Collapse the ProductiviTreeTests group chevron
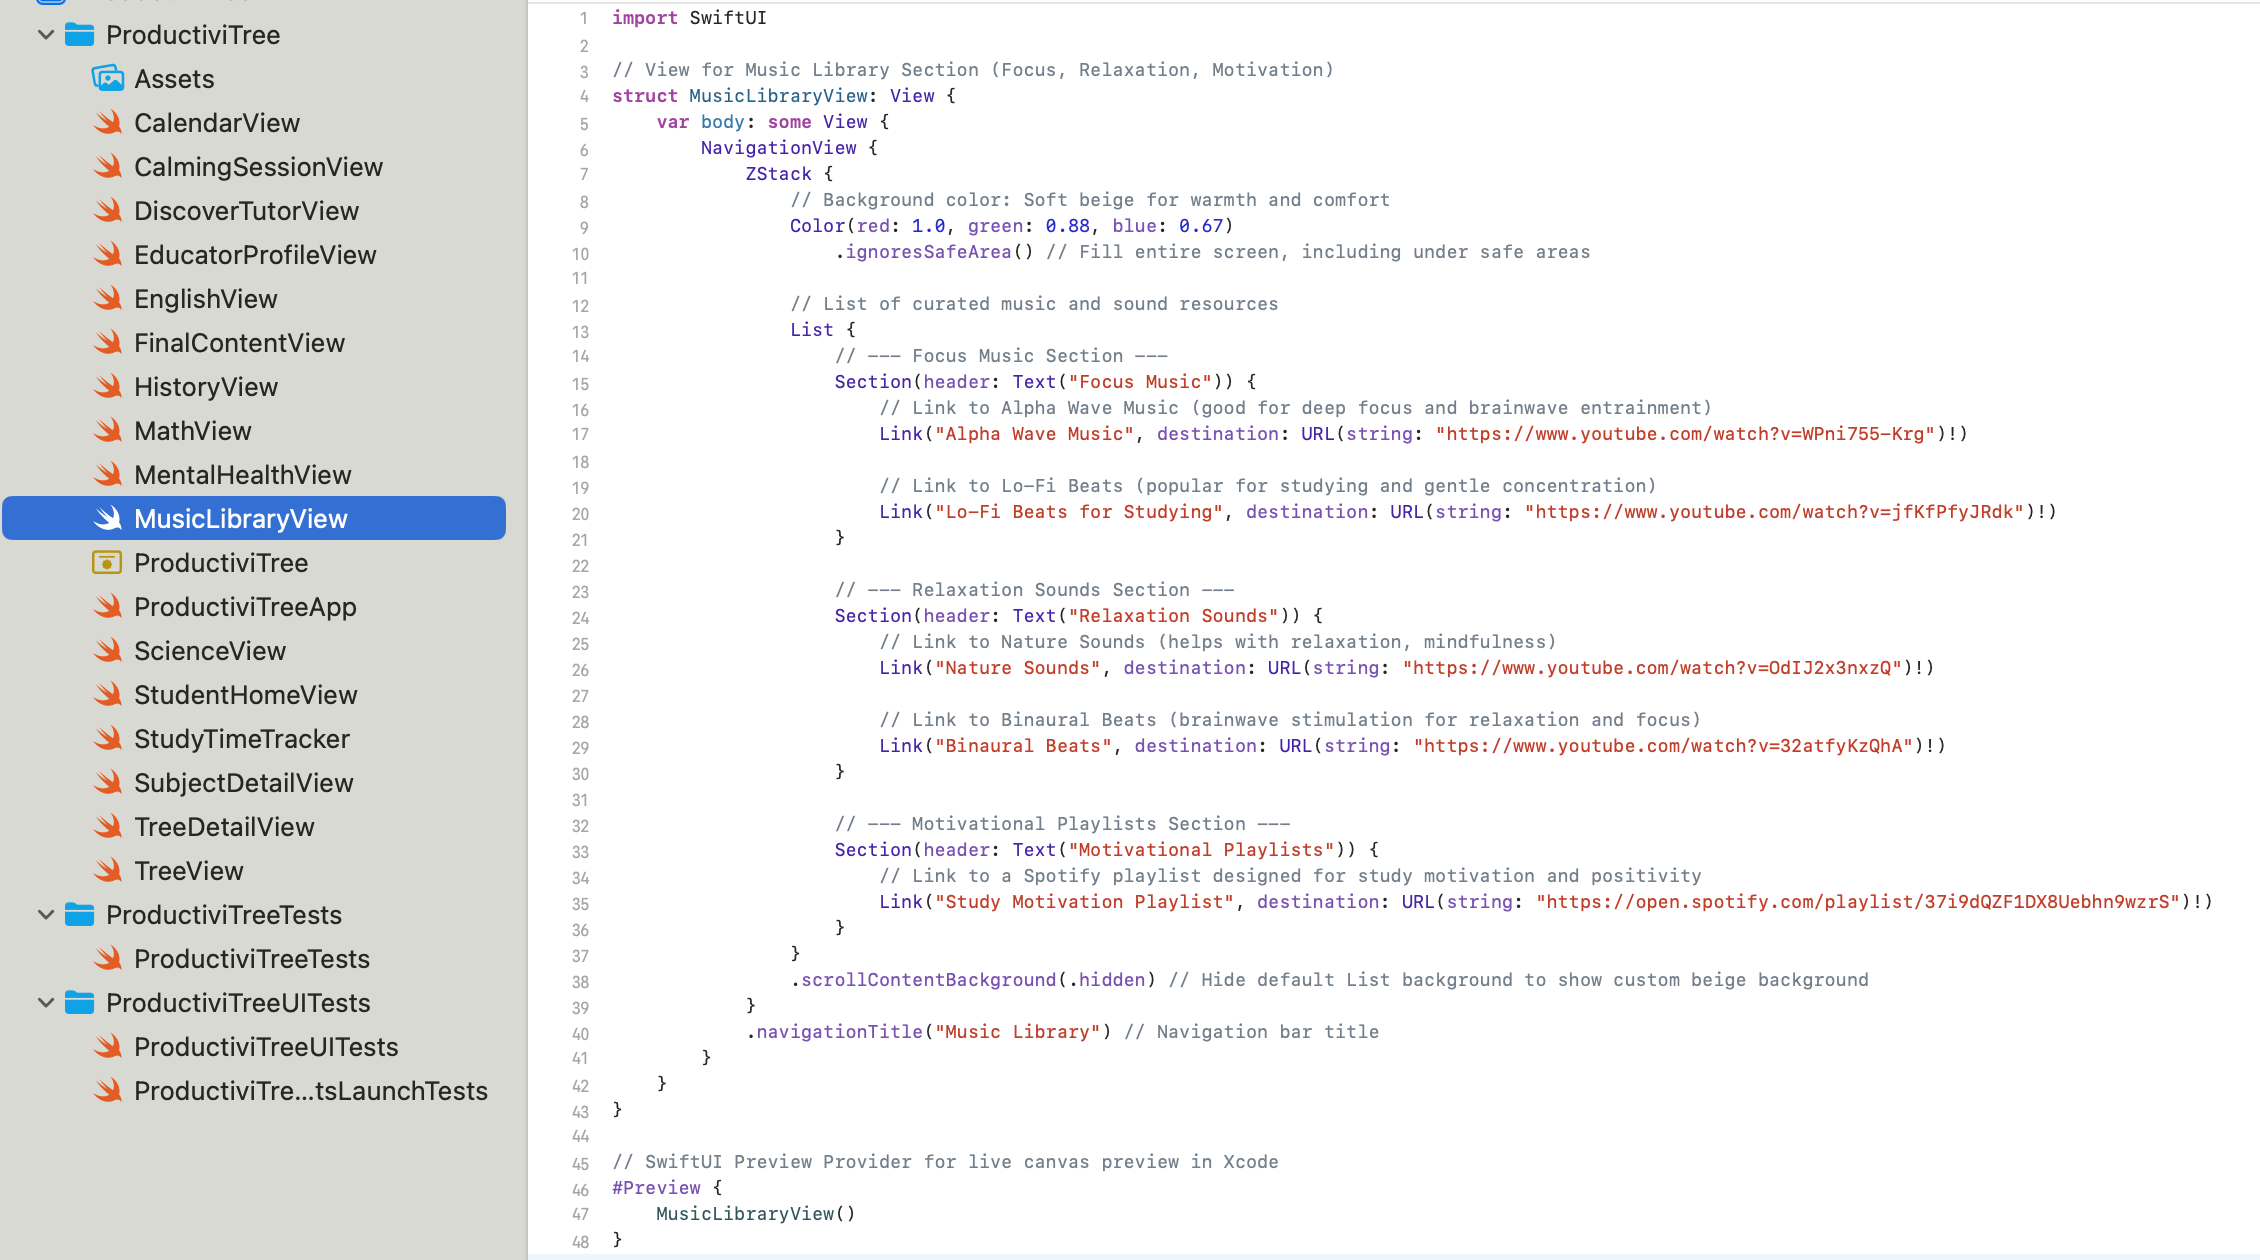The height and width of the screenshot is (1260, 2260). tap(46, 914)
